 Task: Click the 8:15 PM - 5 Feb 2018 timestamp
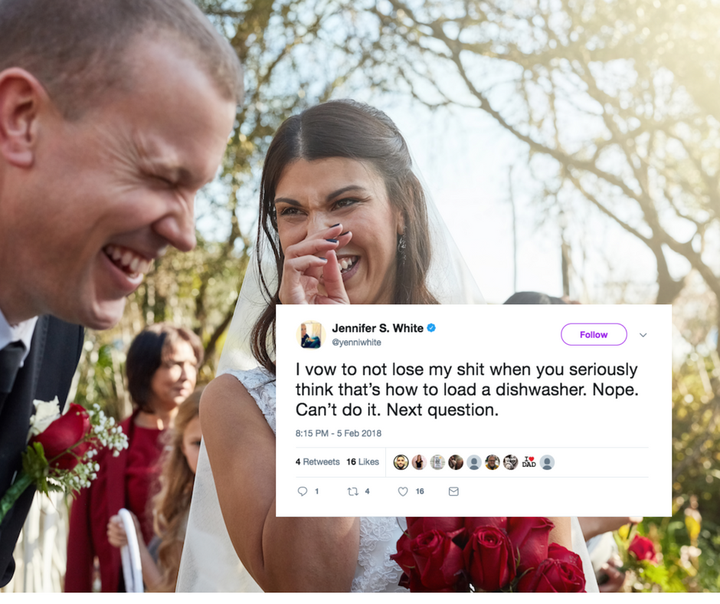pos(338,433)
